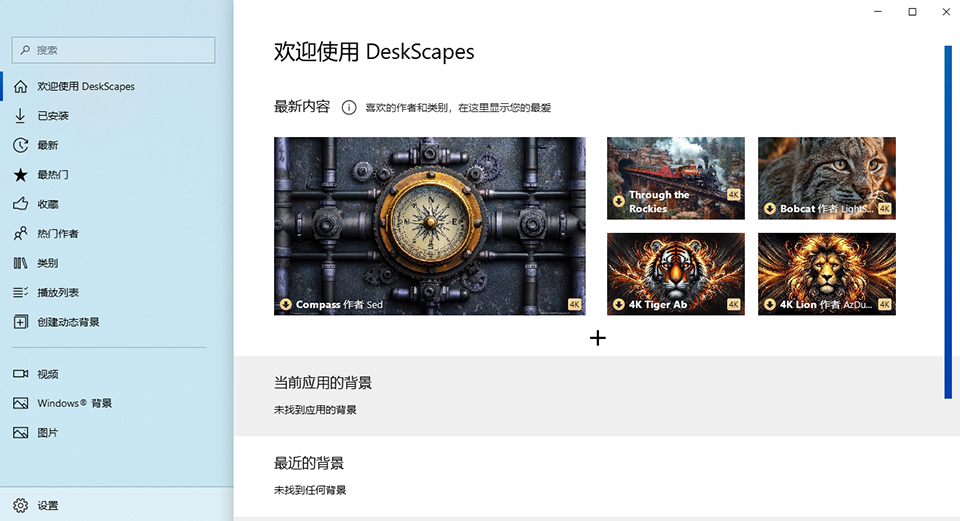Viewport: 960px width, 521px height.
Task: Select 收藏 in the sidebar
Action: (x=116, y=204)
